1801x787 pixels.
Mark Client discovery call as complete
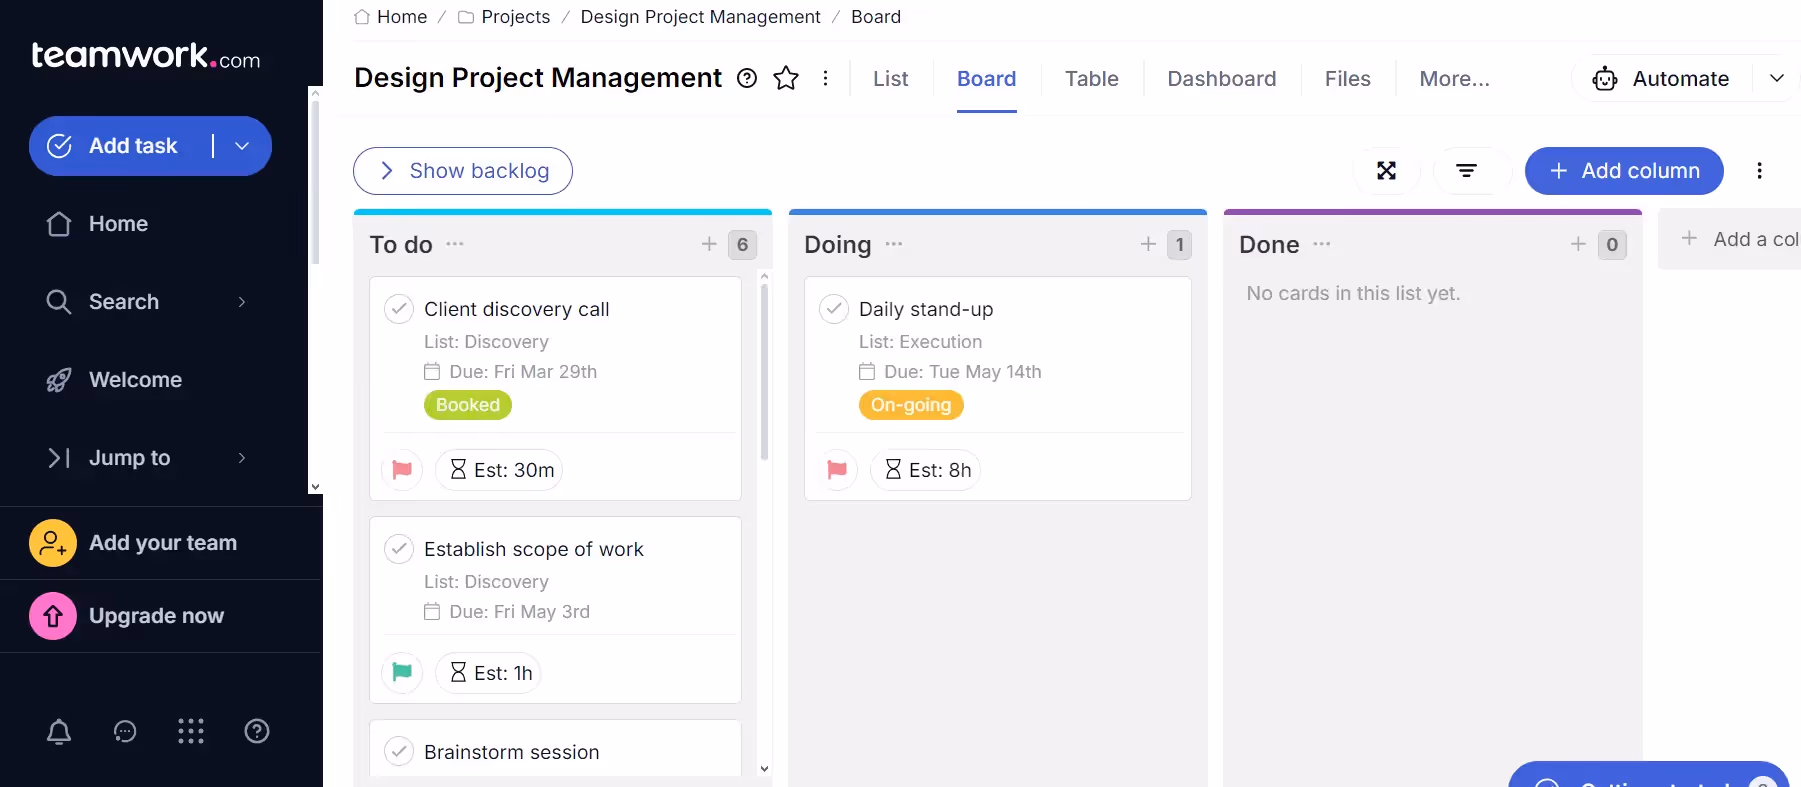pos(399,309)
